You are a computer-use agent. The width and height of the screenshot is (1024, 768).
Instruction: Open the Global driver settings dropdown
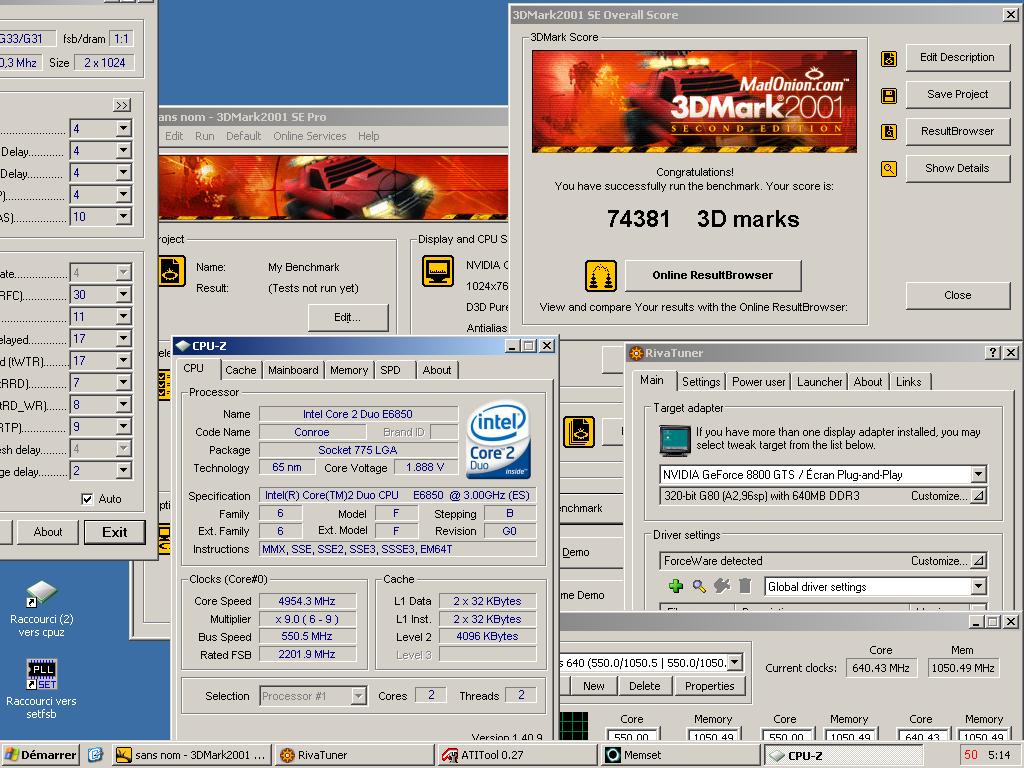point(978,586)
